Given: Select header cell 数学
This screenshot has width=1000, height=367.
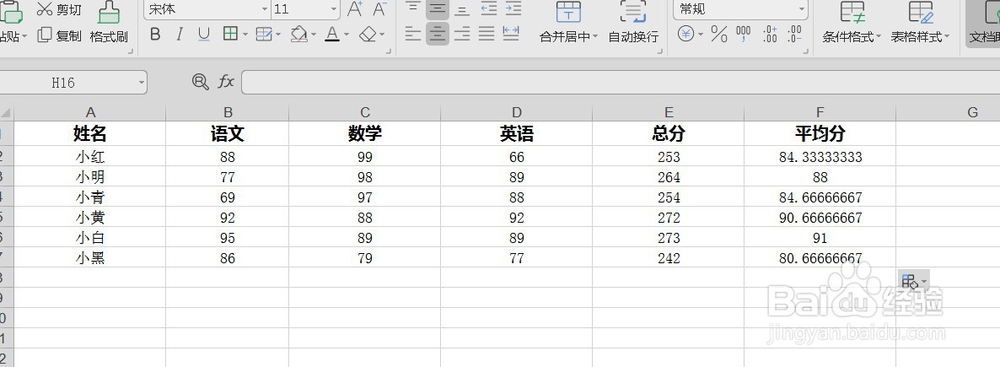Looking at the screenshot, I should click(365, 133).
